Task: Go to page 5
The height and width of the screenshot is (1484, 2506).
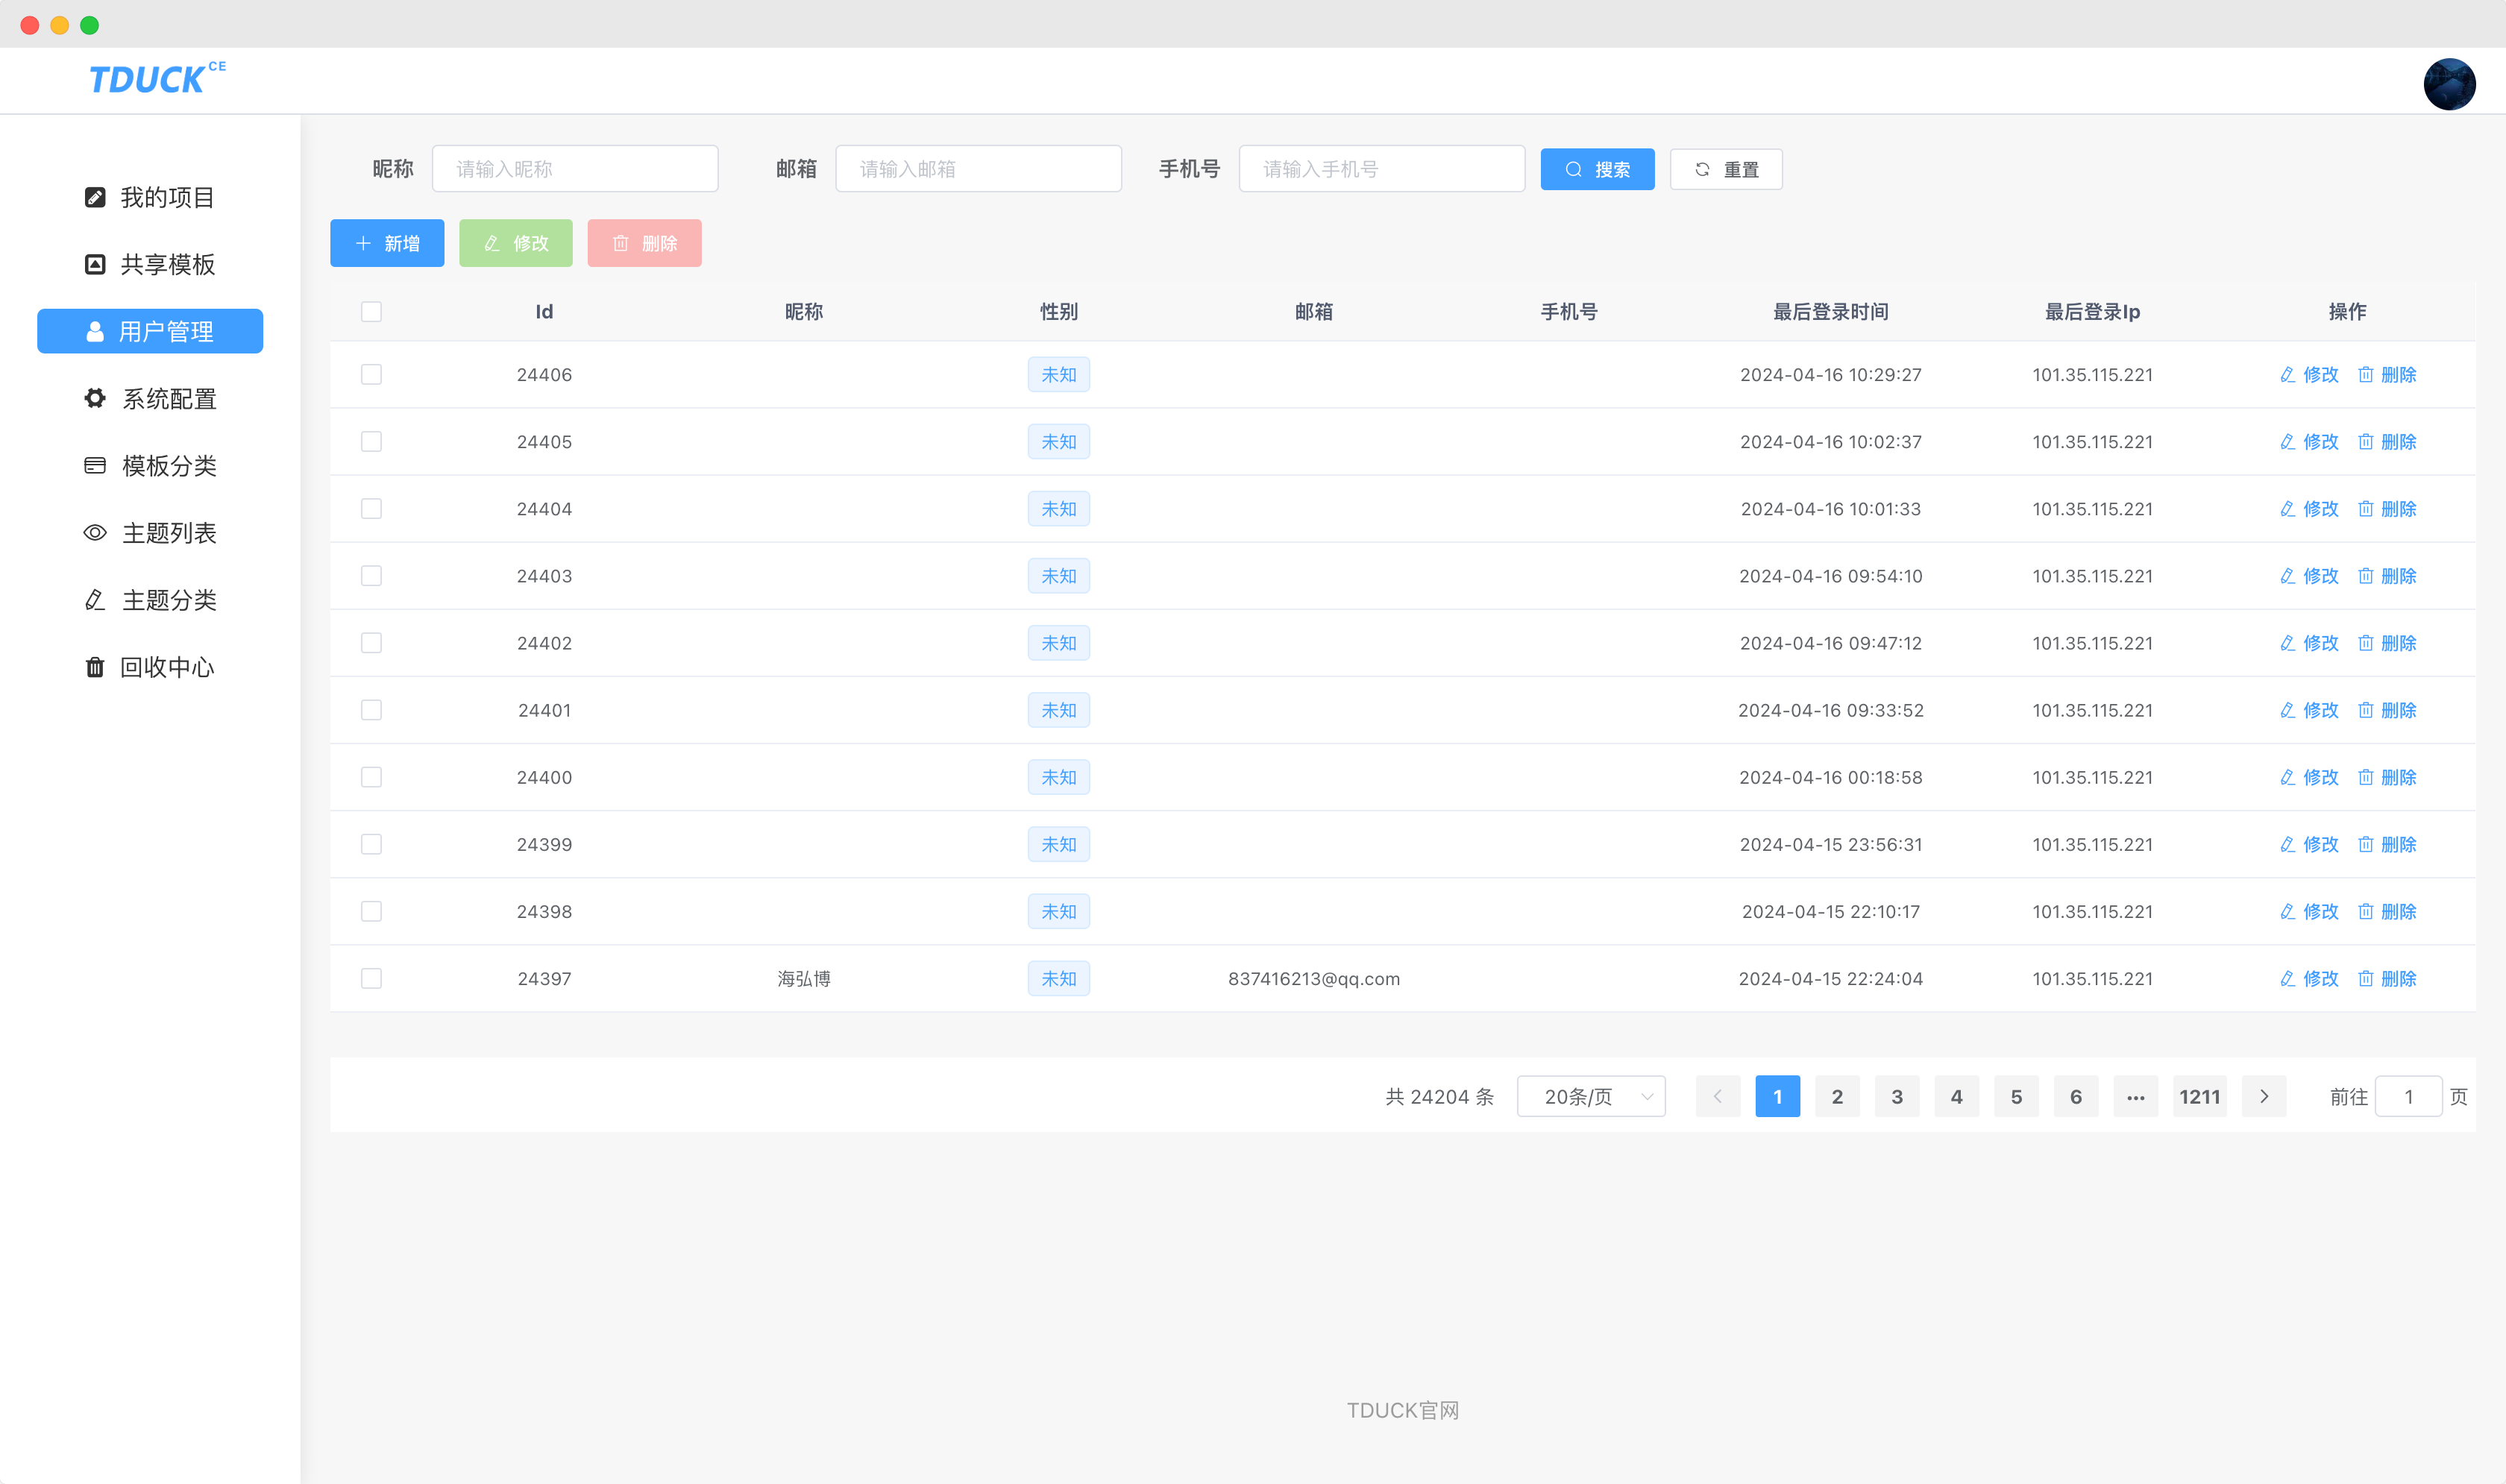Action: coord(2016,1096)
